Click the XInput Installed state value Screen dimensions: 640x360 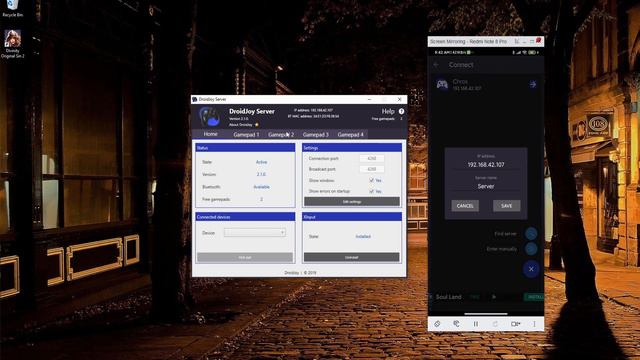coord(363,236)
